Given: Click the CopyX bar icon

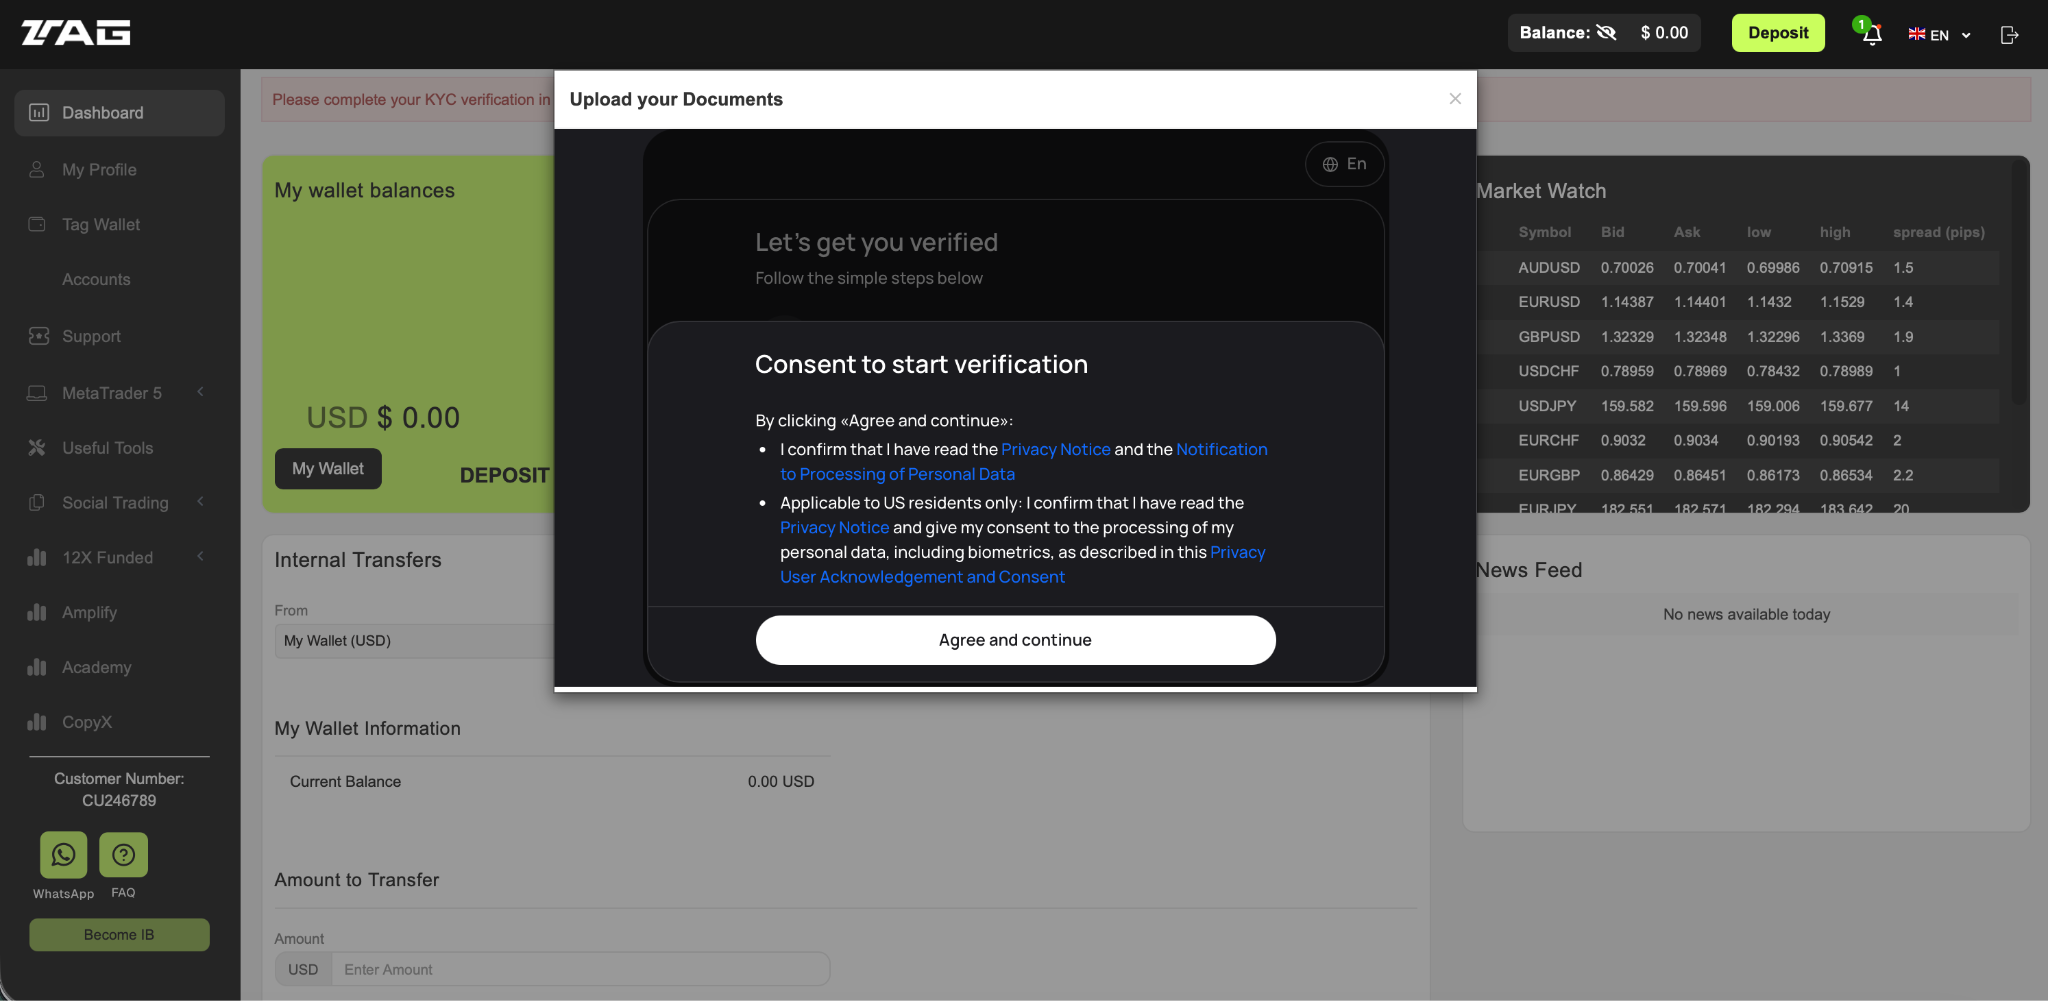Looking at the screenshot, I should coord(37,722).
